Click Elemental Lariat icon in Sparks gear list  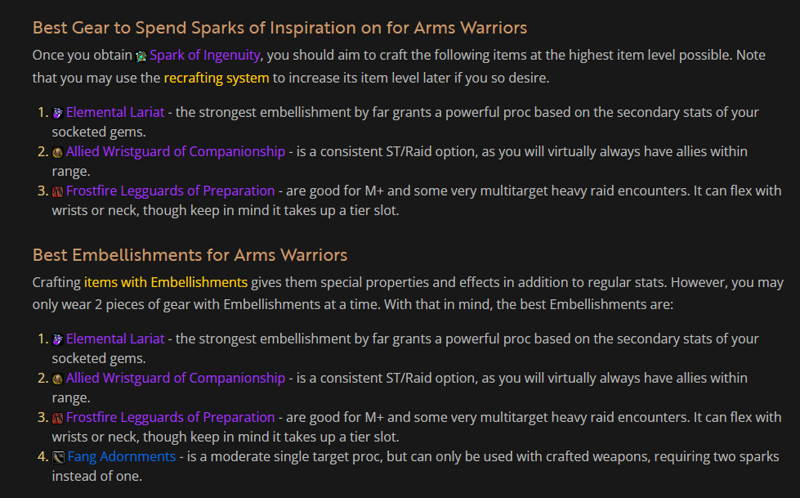point(58,113)
